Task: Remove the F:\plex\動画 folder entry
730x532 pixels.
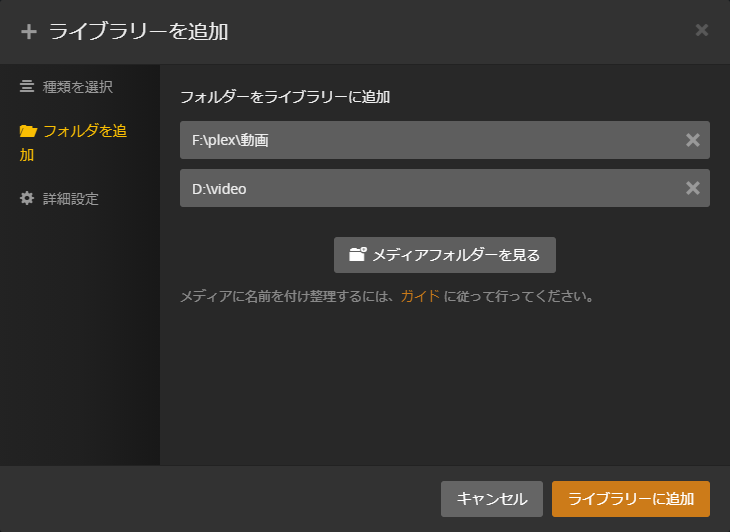Action: [x=693, y=140]
